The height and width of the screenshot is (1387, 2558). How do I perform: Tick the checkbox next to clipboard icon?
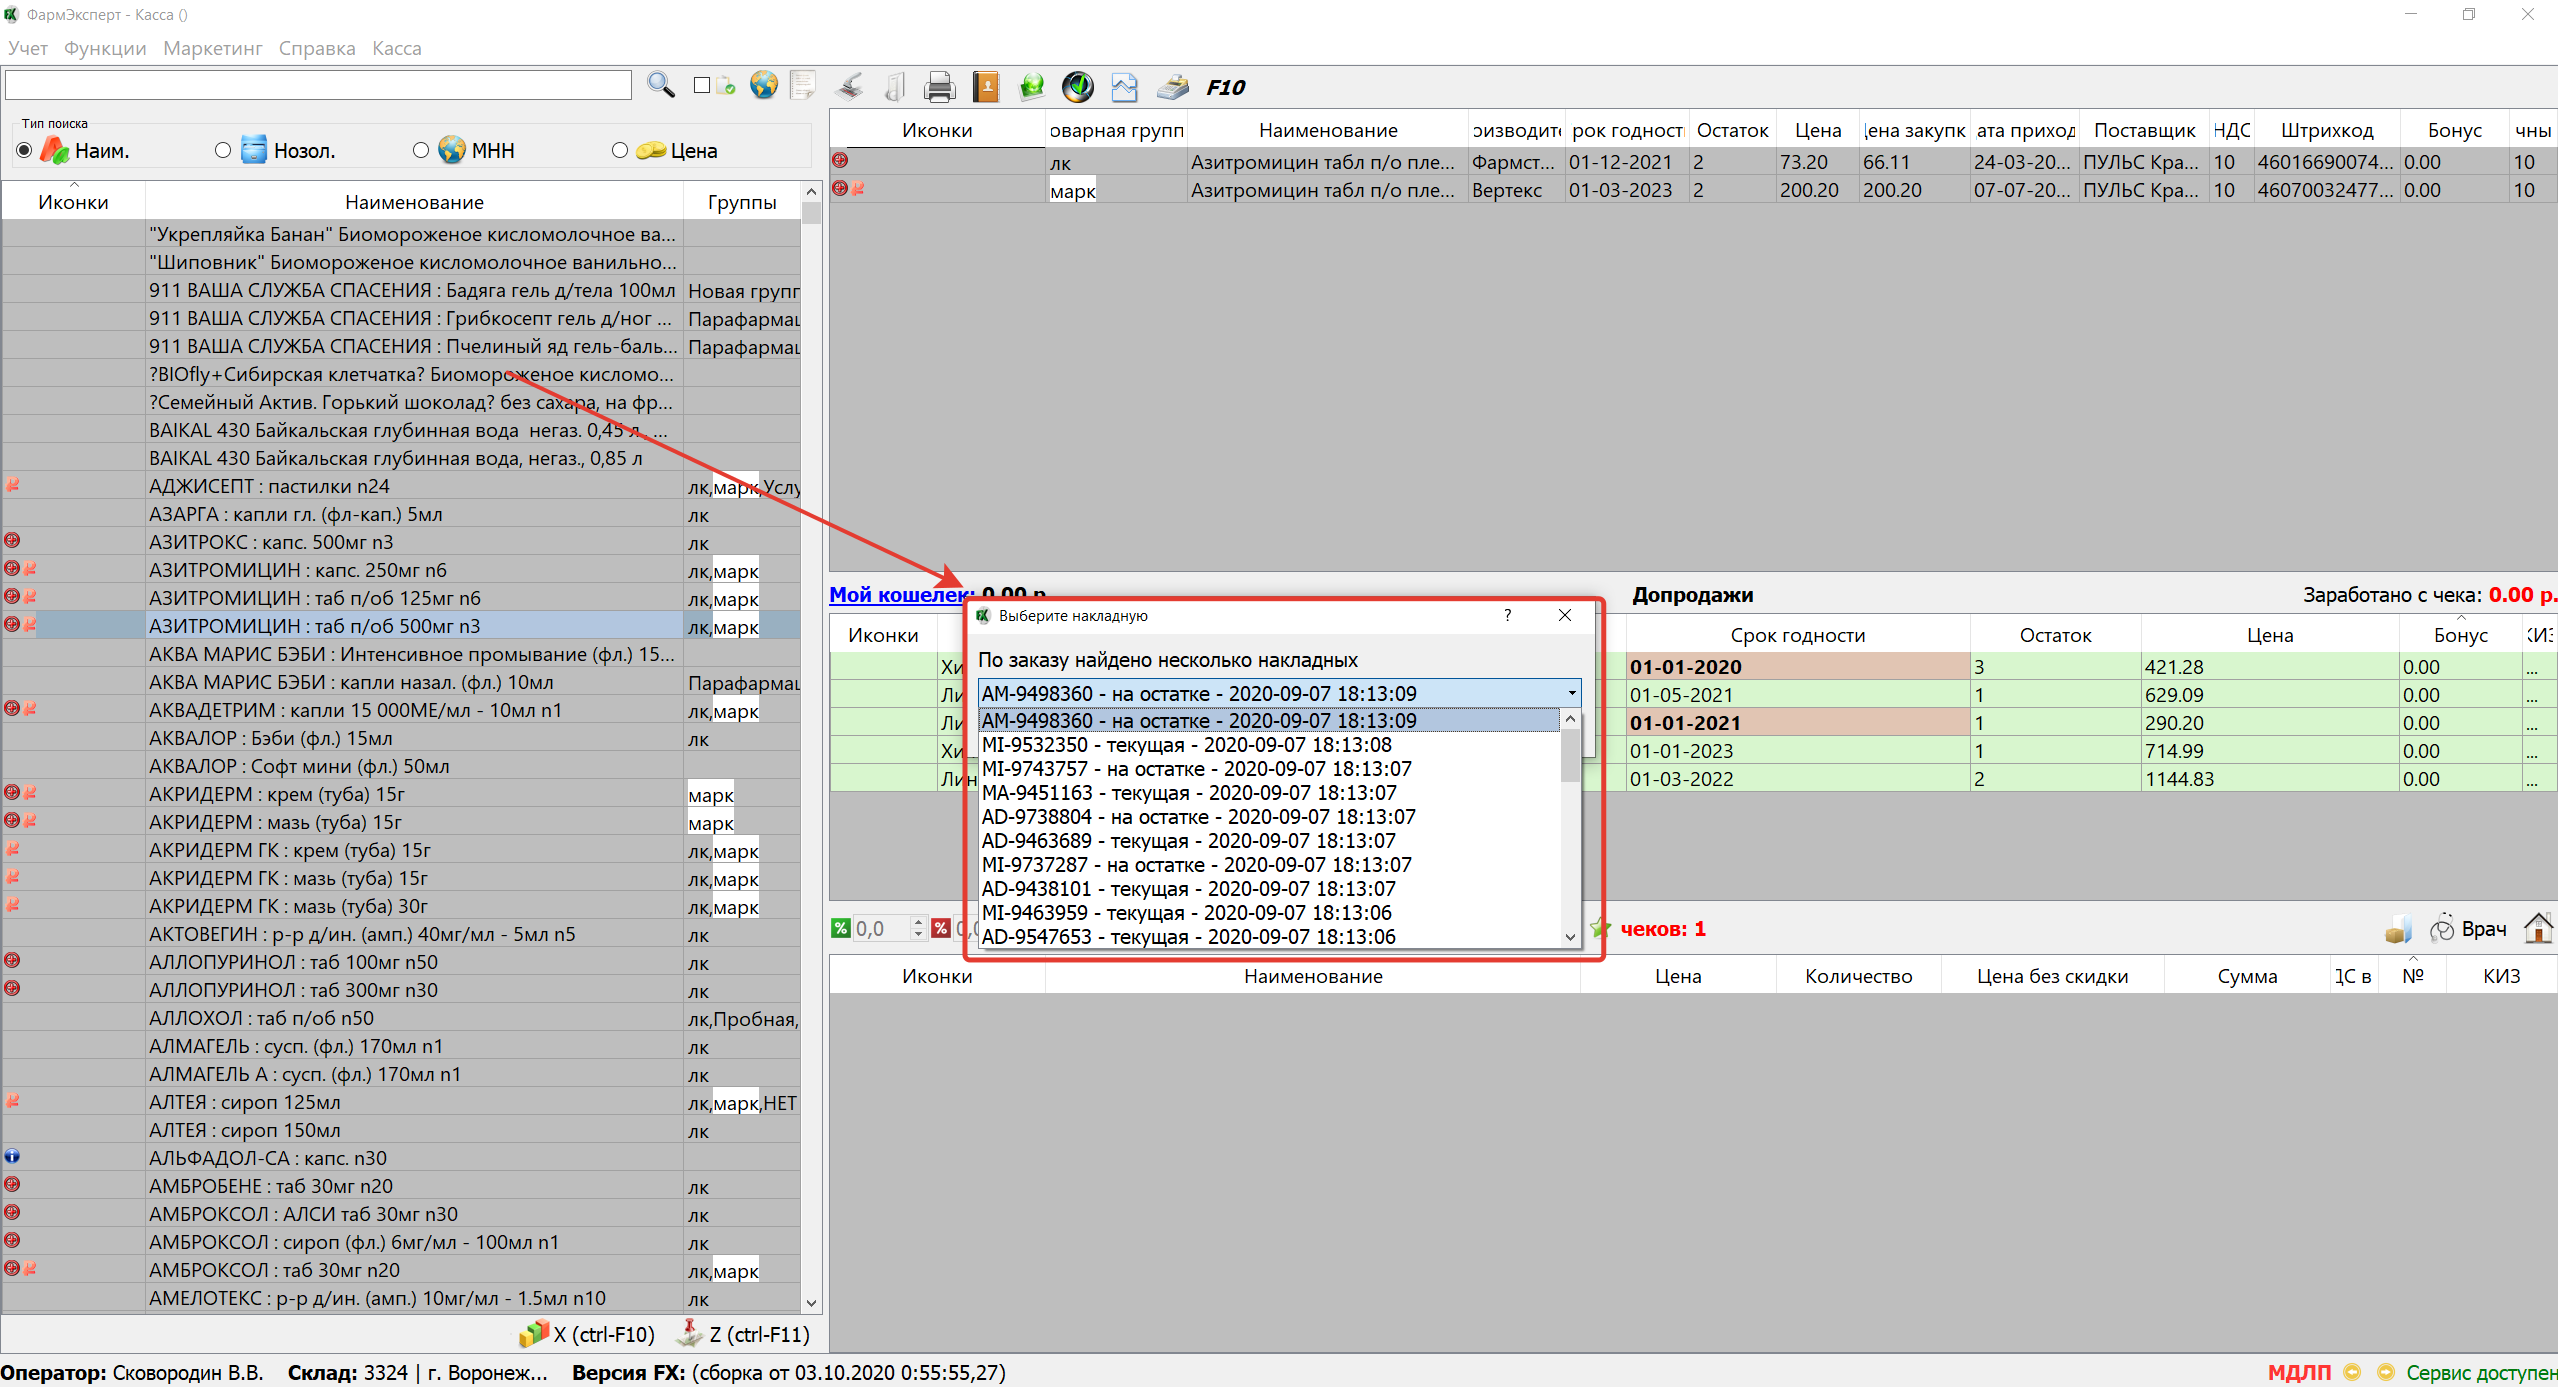pos(702,86)
